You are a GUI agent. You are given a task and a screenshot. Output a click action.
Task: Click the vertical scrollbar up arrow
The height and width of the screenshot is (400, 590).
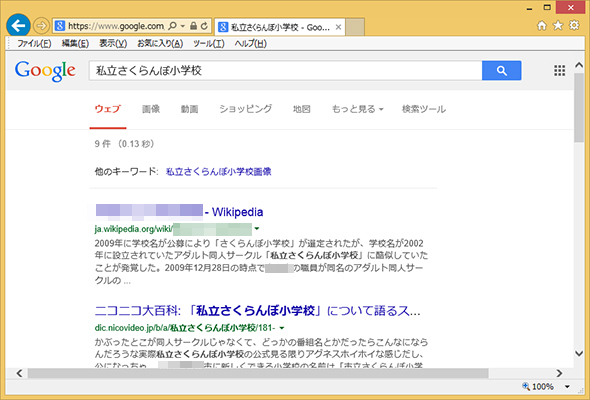click(579, 65)
